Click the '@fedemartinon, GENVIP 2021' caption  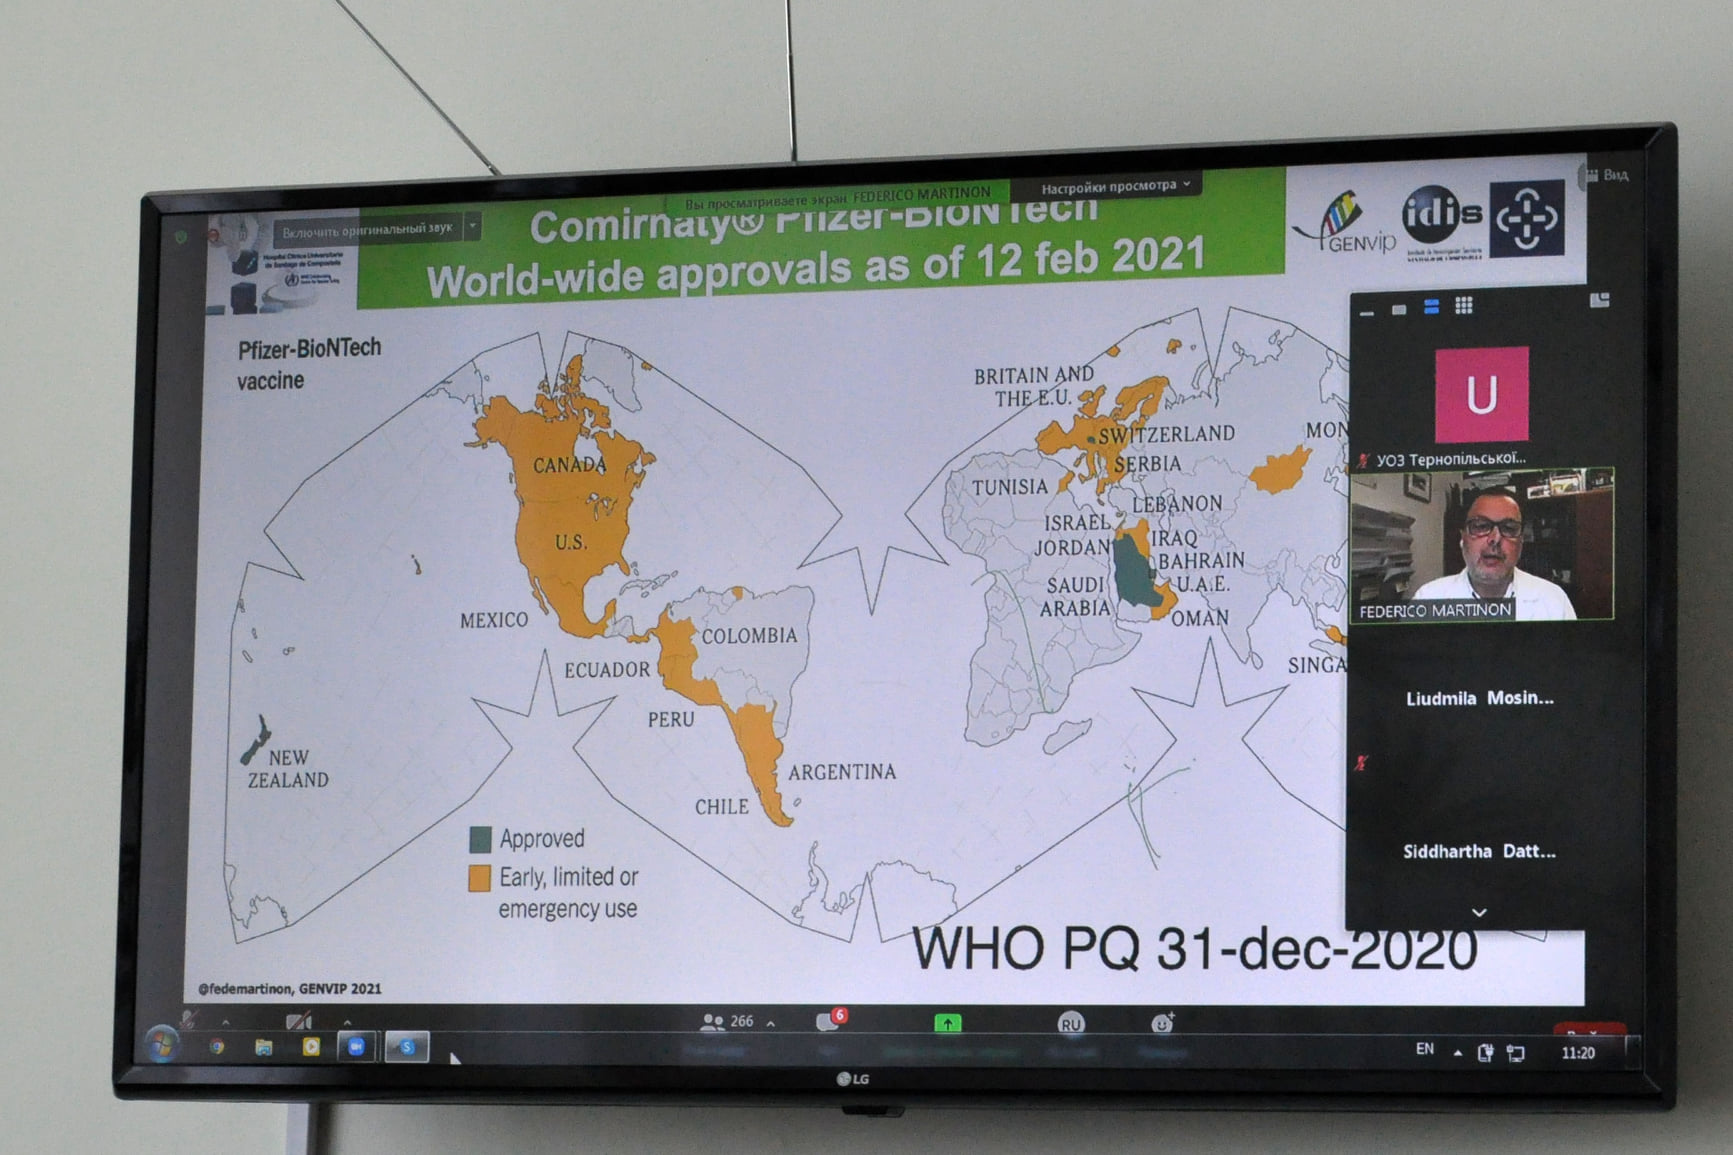(x=290, y=988)
